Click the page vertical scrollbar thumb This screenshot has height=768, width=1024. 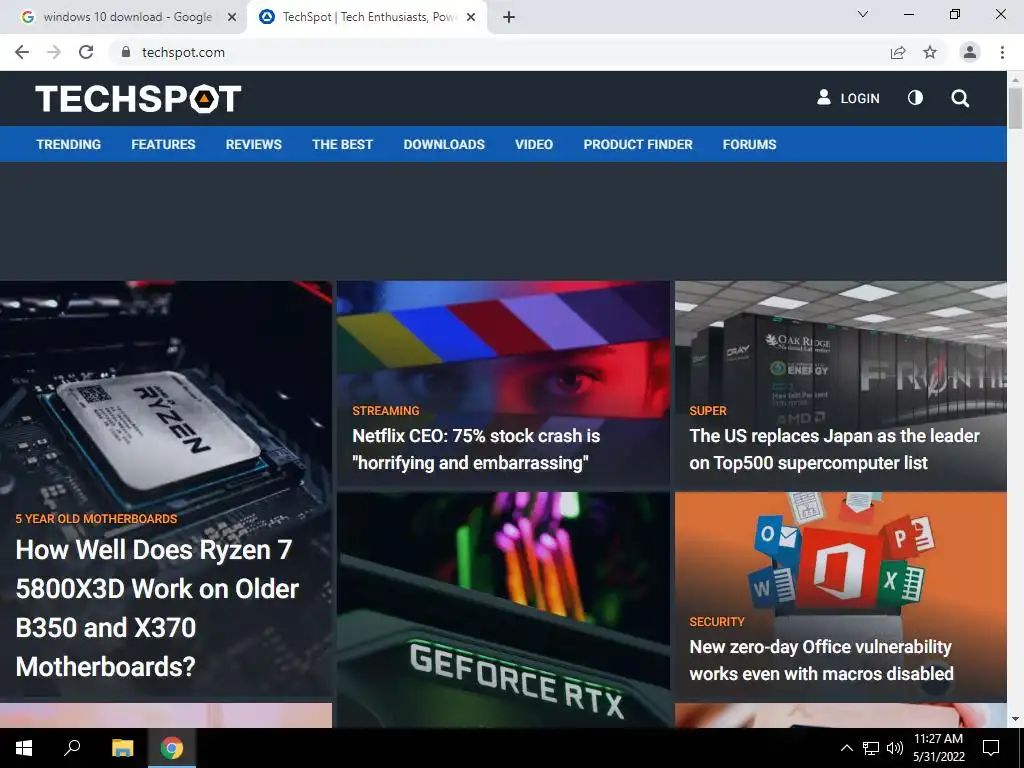(1015, 108)
